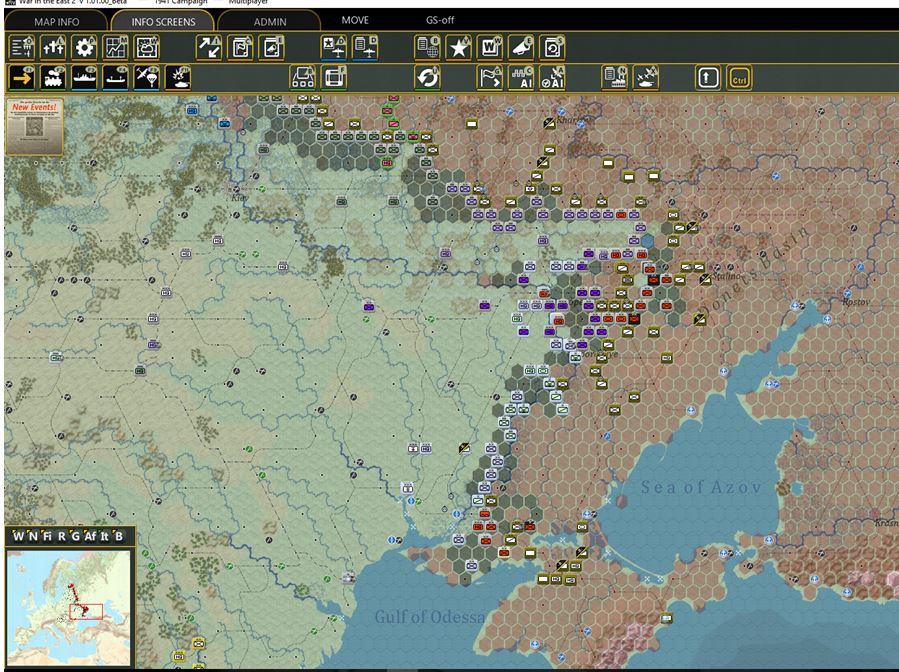The height and width of the screenshot is (672, 899).
Task: Toggle the It filter above minimap
Action: [x=104, y=536]
